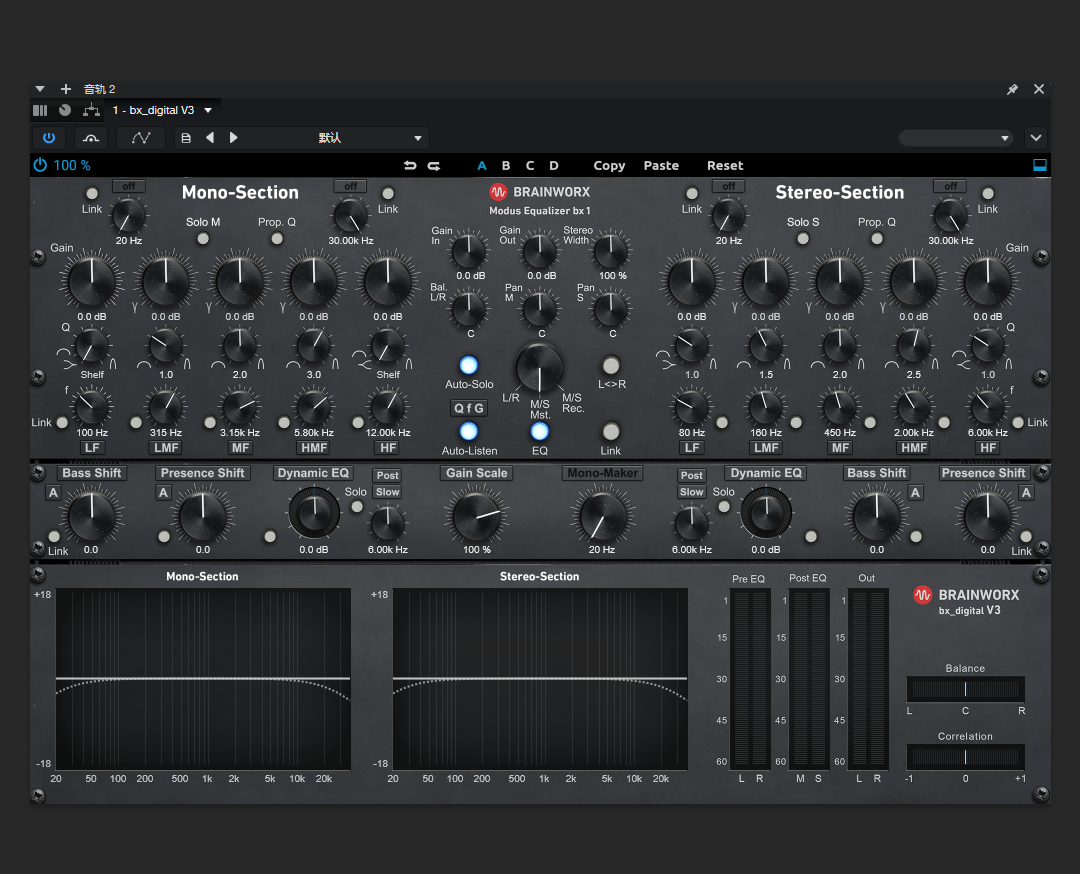Click the Mono-Section Dynamic EQ label
Viewport: 1080px width, 874px height.
pyautogui.click(x=313, y=473)
